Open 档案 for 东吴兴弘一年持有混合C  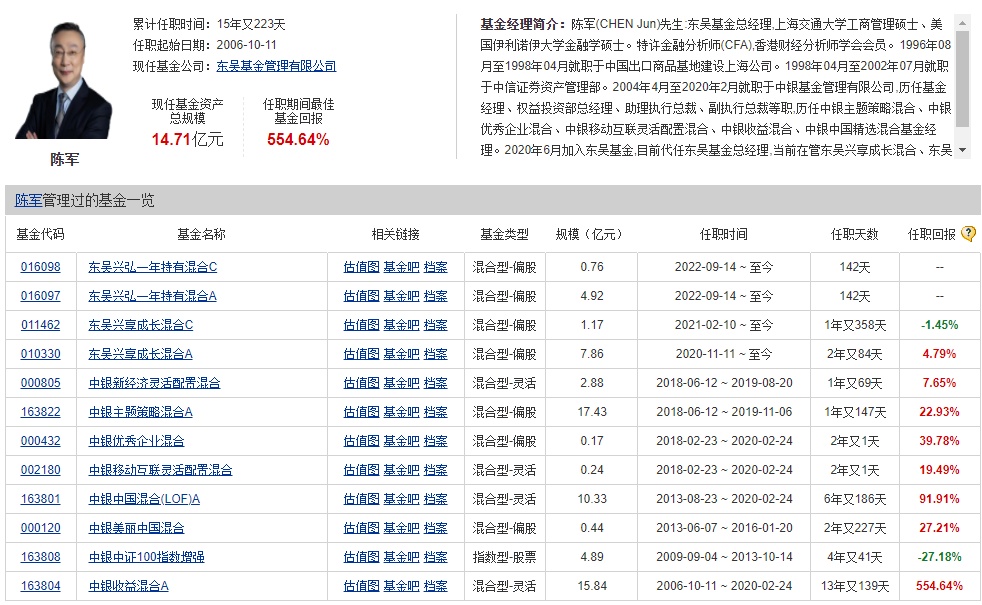(x=435, y=267)
